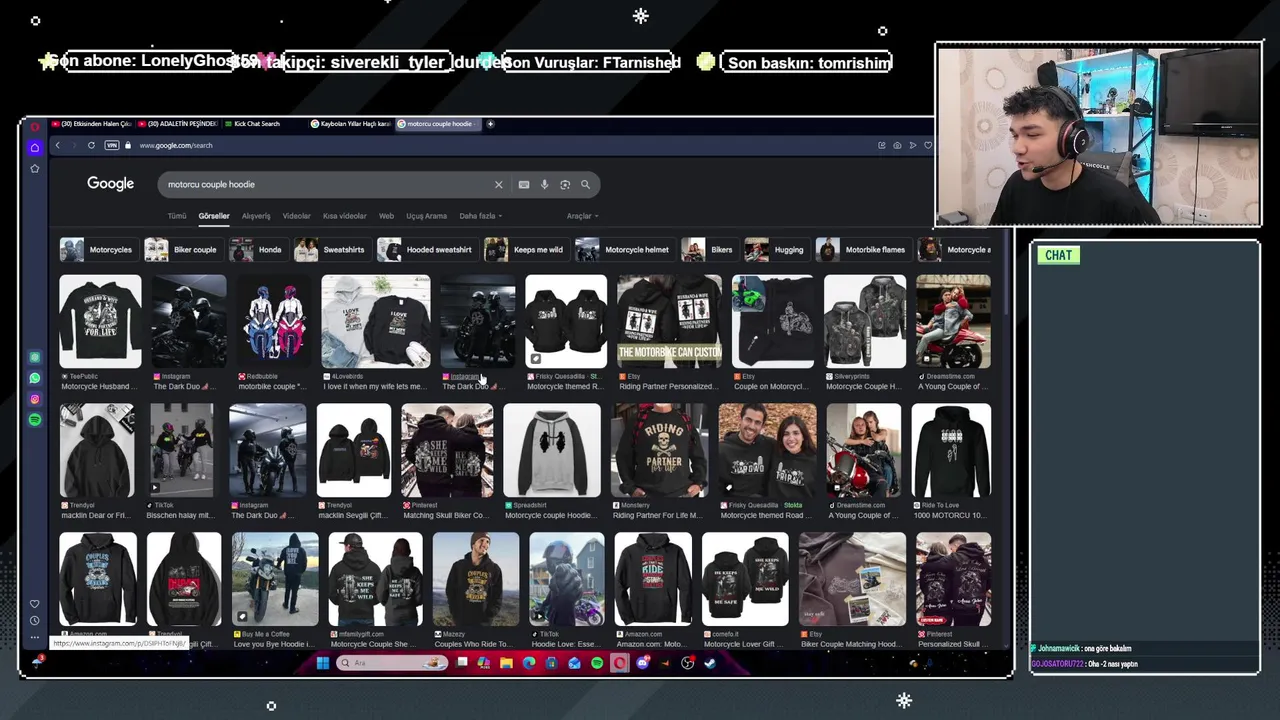Select the Keeps me wild filter chip
The width and height of the screenshot is (1280, 720).
pos(525,250)
